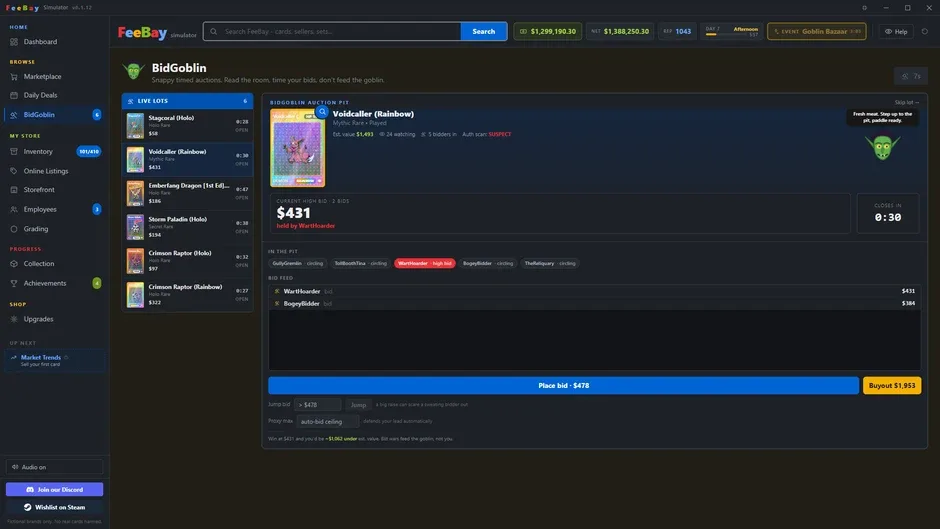Open the Inventory box icon
The width and height of the screenshot is (940, 529).
(x=14, y=152)
